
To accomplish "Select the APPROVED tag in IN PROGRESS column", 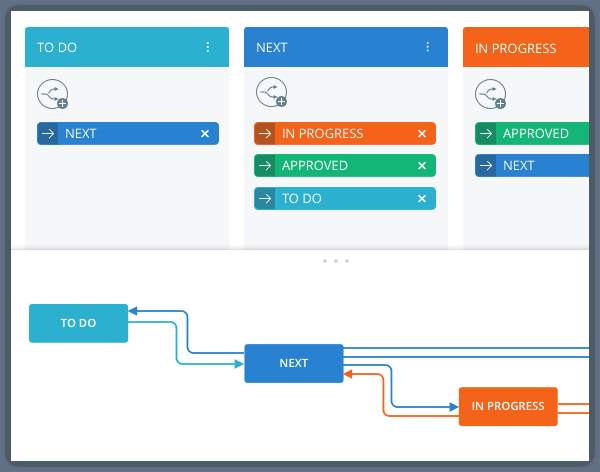I will pyautogui.click(x=532, y=134).
